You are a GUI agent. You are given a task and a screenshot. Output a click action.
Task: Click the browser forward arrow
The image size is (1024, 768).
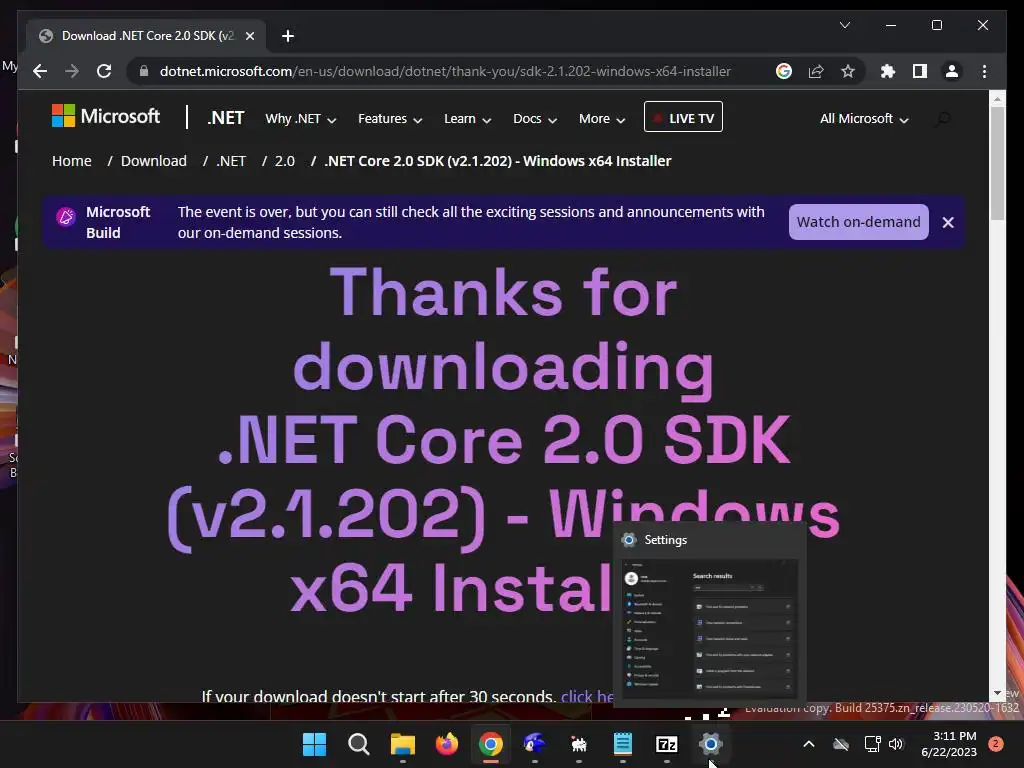(x=72, y=71)
